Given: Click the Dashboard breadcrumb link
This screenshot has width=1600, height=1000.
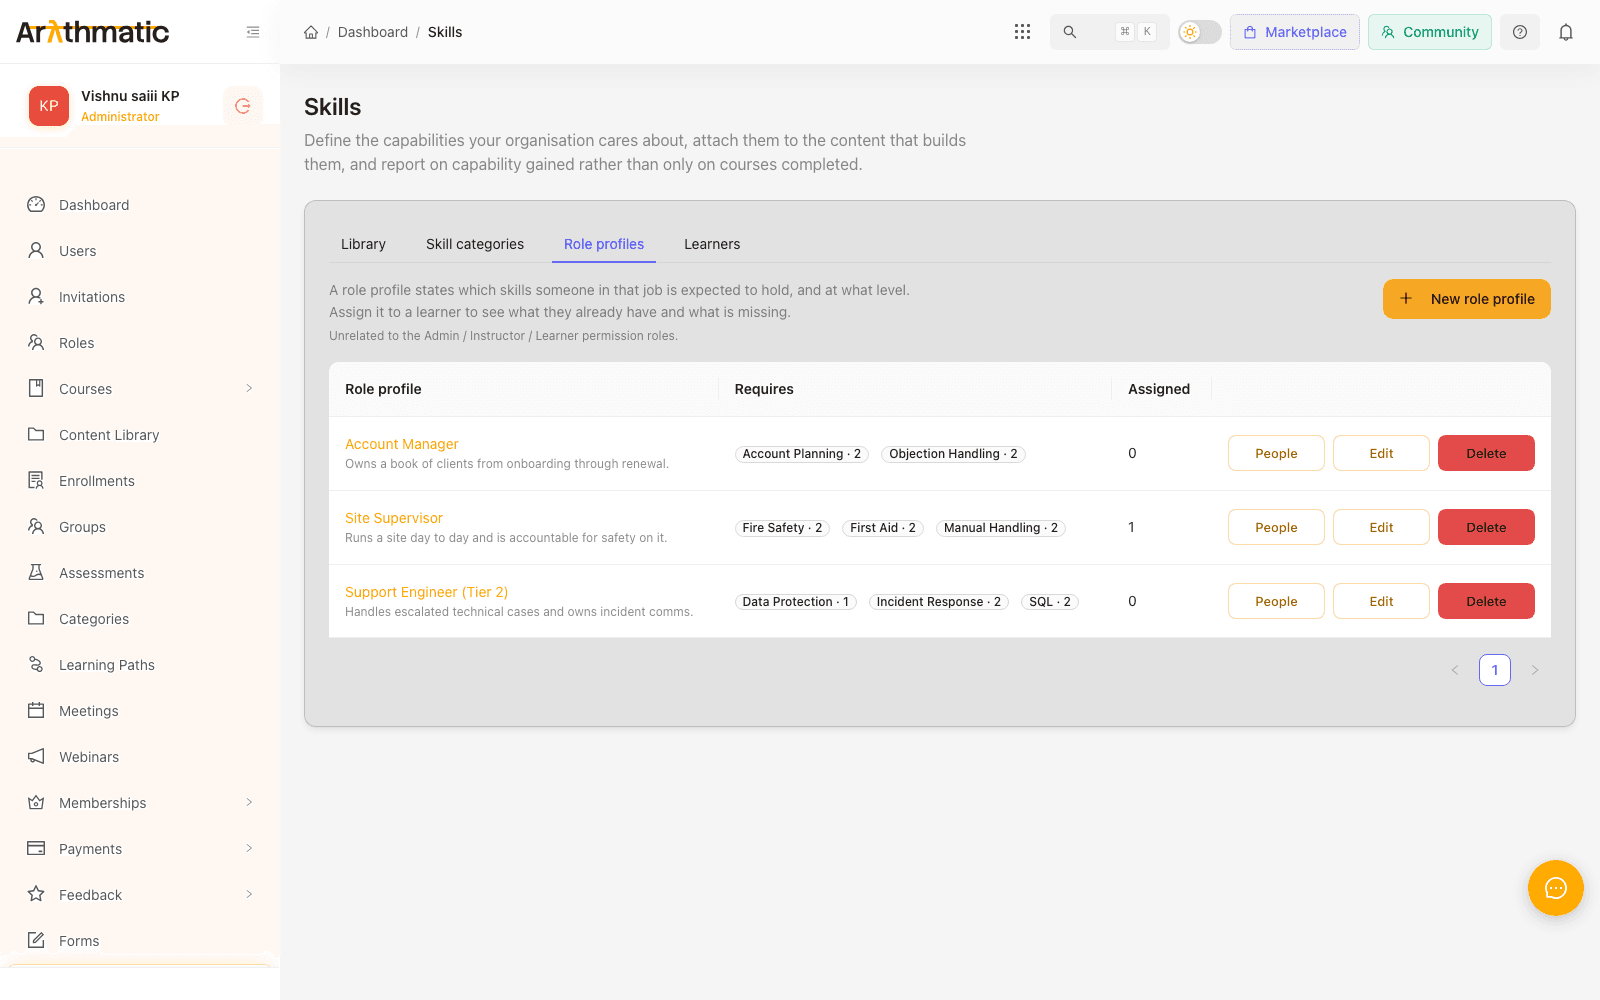Looking at the screenshot, I should click(x=373, y=32).
